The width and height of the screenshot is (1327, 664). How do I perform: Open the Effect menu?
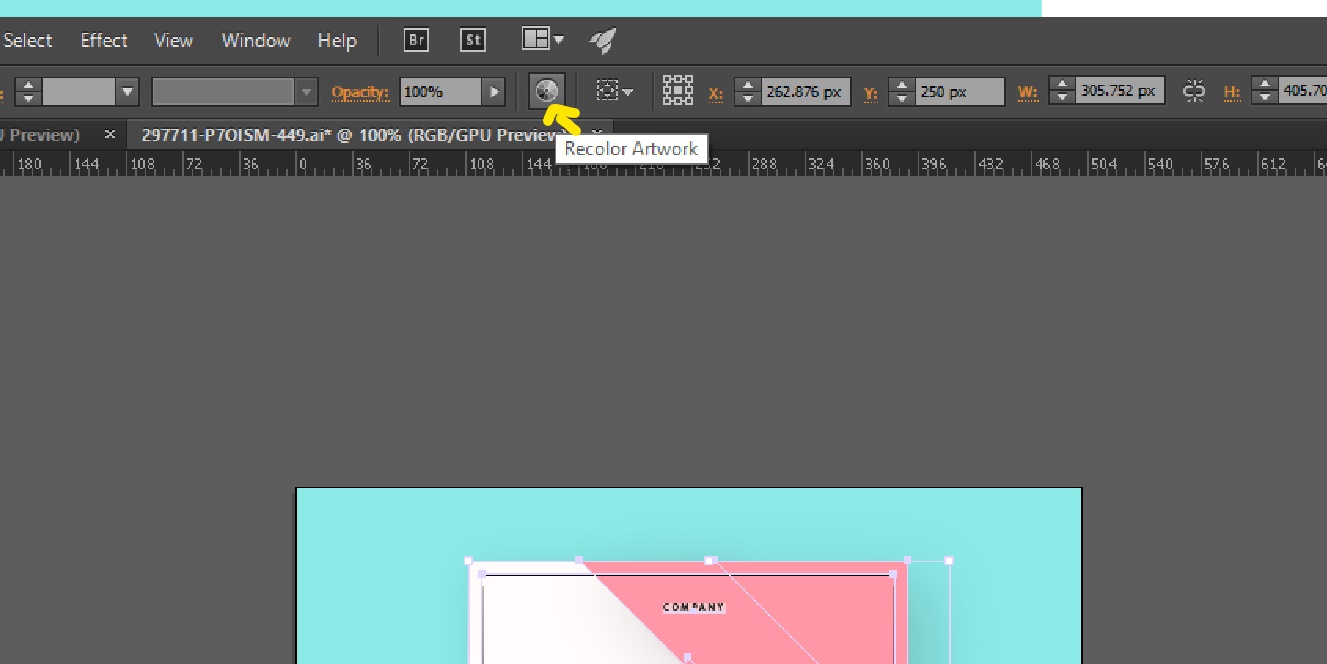pos(104,40)
